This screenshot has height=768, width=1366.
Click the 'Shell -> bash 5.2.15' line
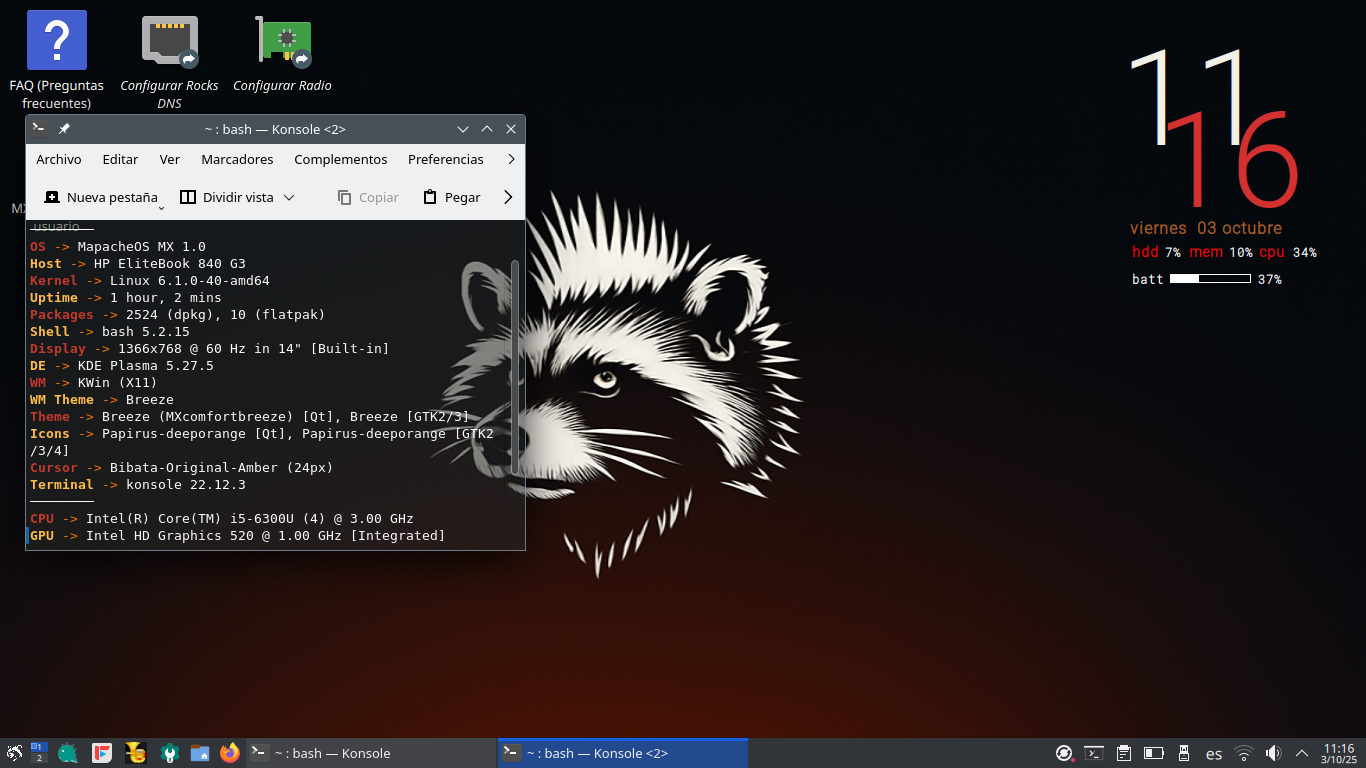click(x=110, y=332)
